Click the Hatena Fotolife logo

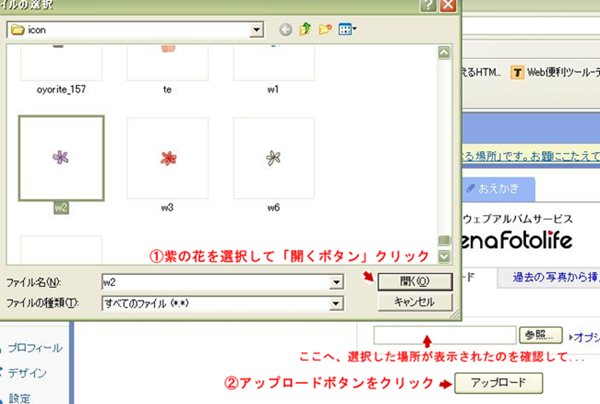(517, 240)
